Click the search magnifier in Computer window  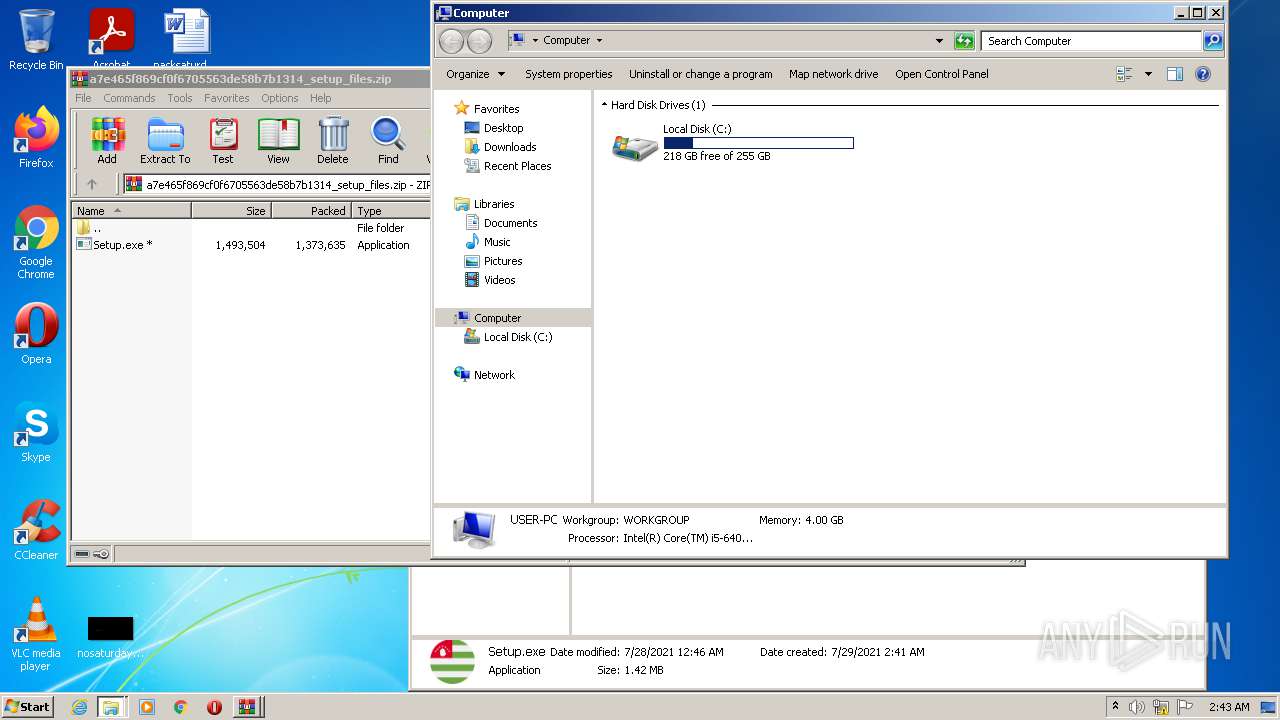(1213, 41)
